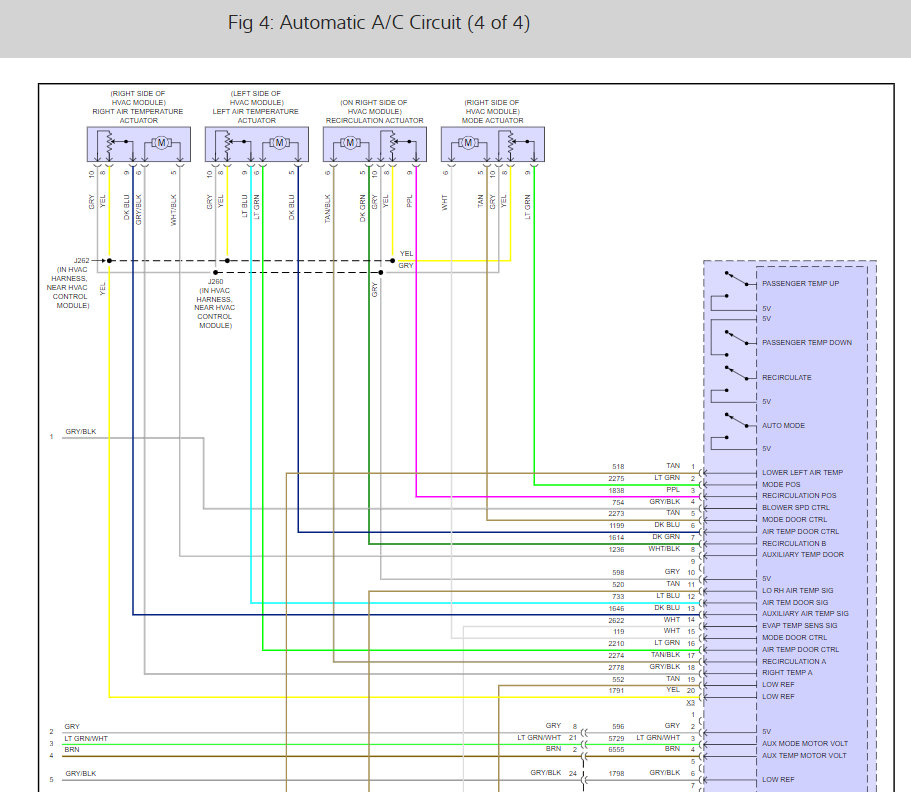
Task: Click the 'AUXILIARY TEMP DOOR' label
Action: tap(803, 554)
